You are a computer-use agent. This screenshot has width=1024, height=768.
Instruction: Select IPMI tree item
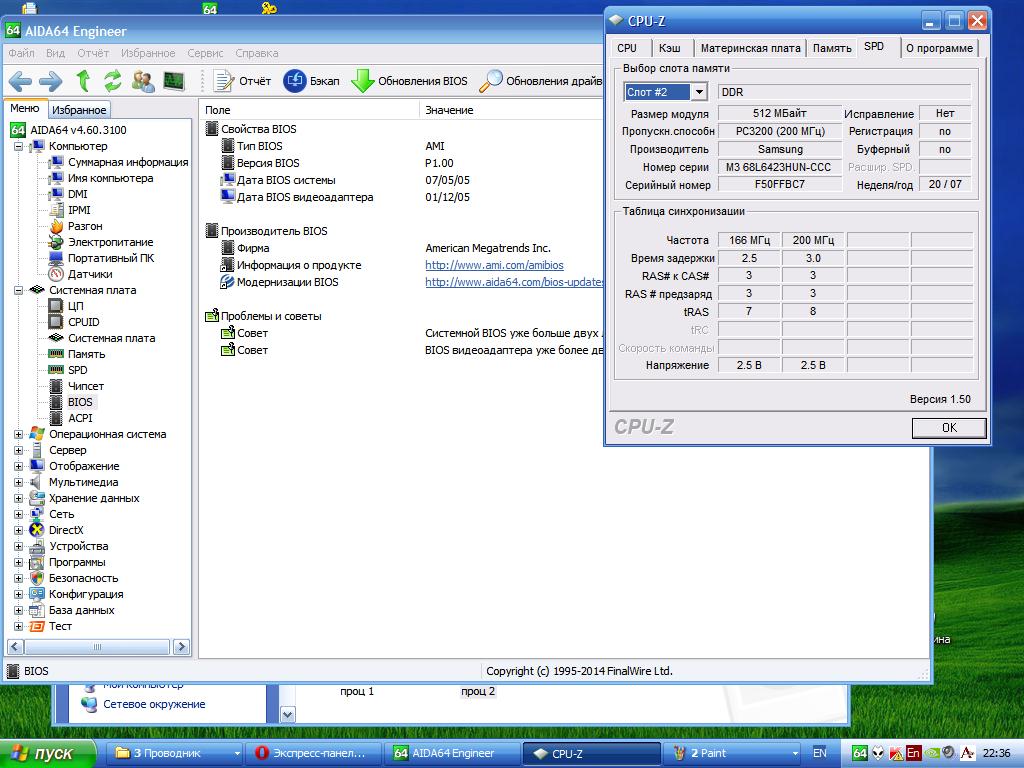tap(79, 210)
